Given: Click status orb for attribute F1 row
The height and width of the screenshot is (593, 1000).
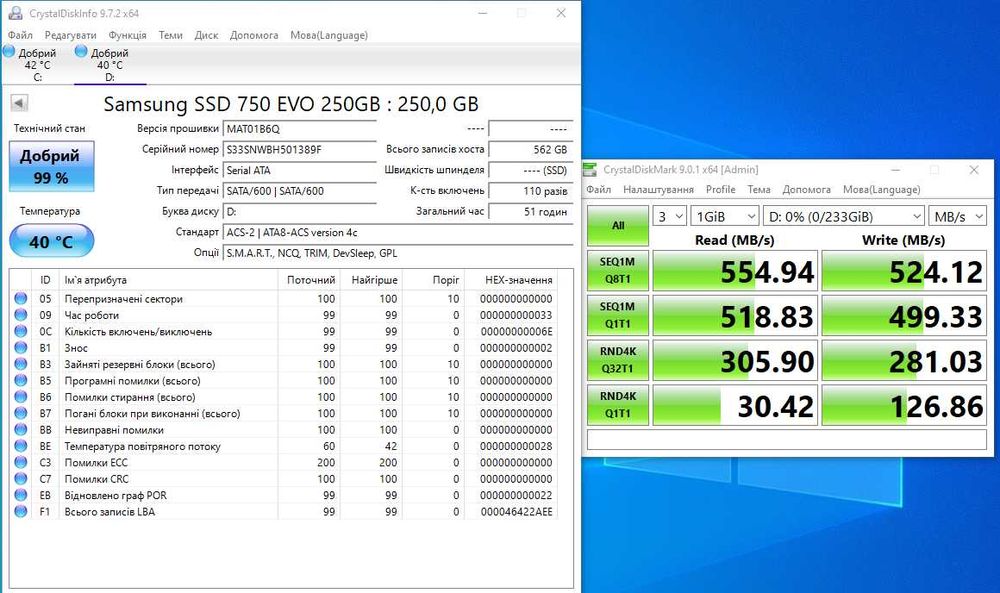Looking at the screenshot, I should [20, 511].
